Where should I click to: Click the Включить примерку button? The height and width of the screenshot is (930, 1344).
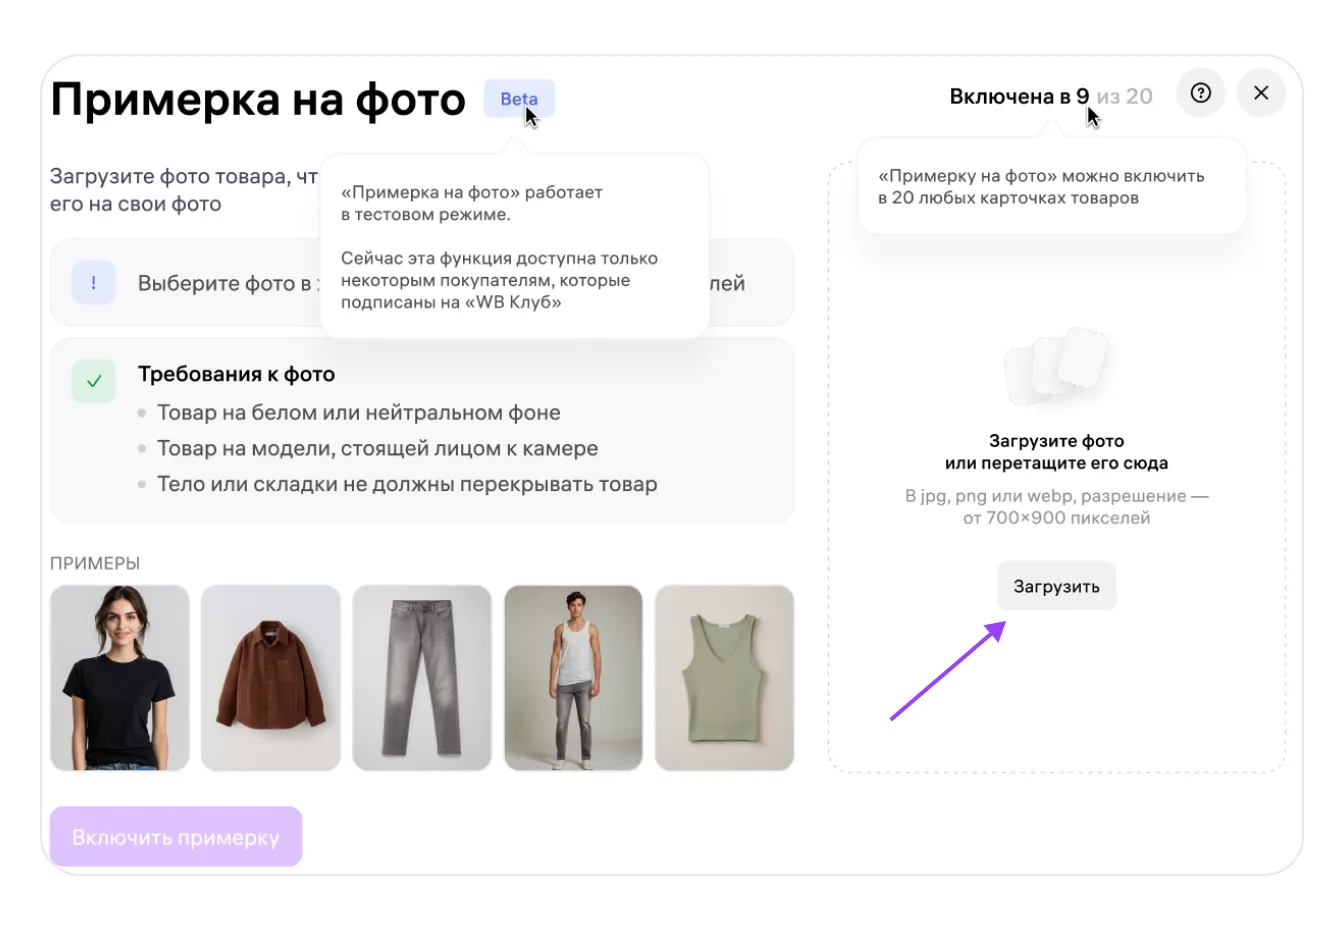pos(176,837)
